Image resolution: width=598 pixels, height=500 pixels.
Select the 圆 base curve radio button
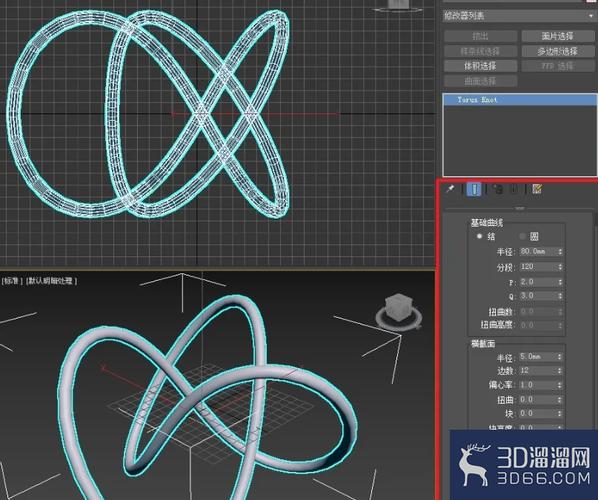tap(522, 237)
